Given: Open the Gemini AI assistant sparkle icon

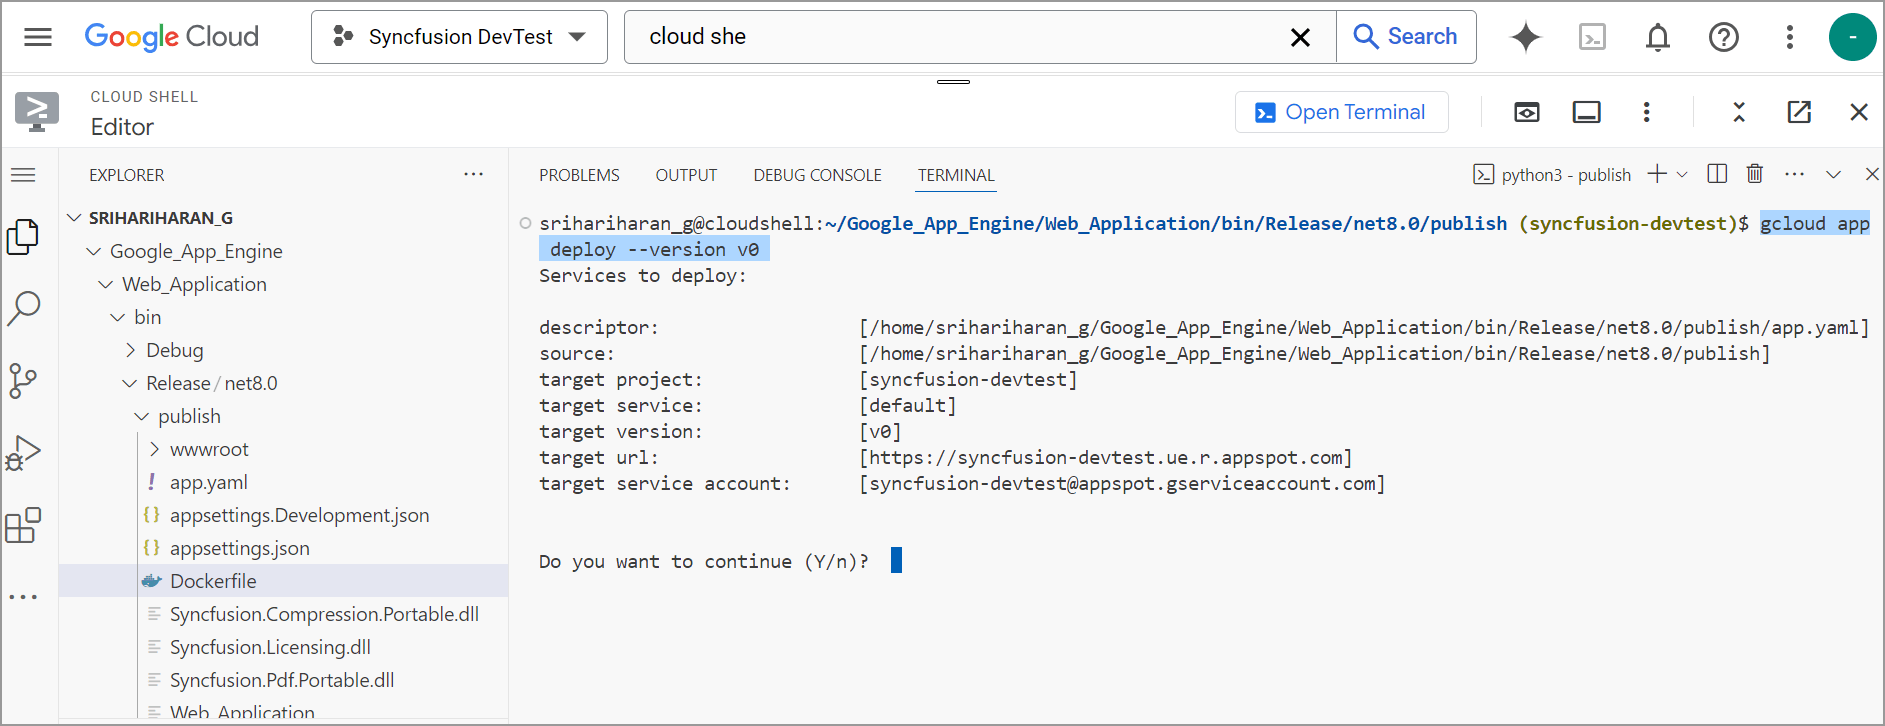Looking at the screenshot, I should click(1526, 37).
